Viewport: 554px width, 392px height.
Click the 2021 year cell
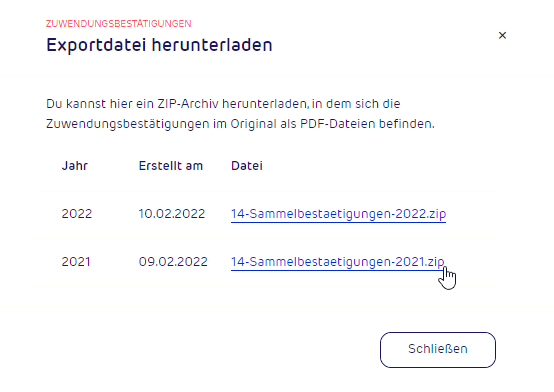point(76,262)
